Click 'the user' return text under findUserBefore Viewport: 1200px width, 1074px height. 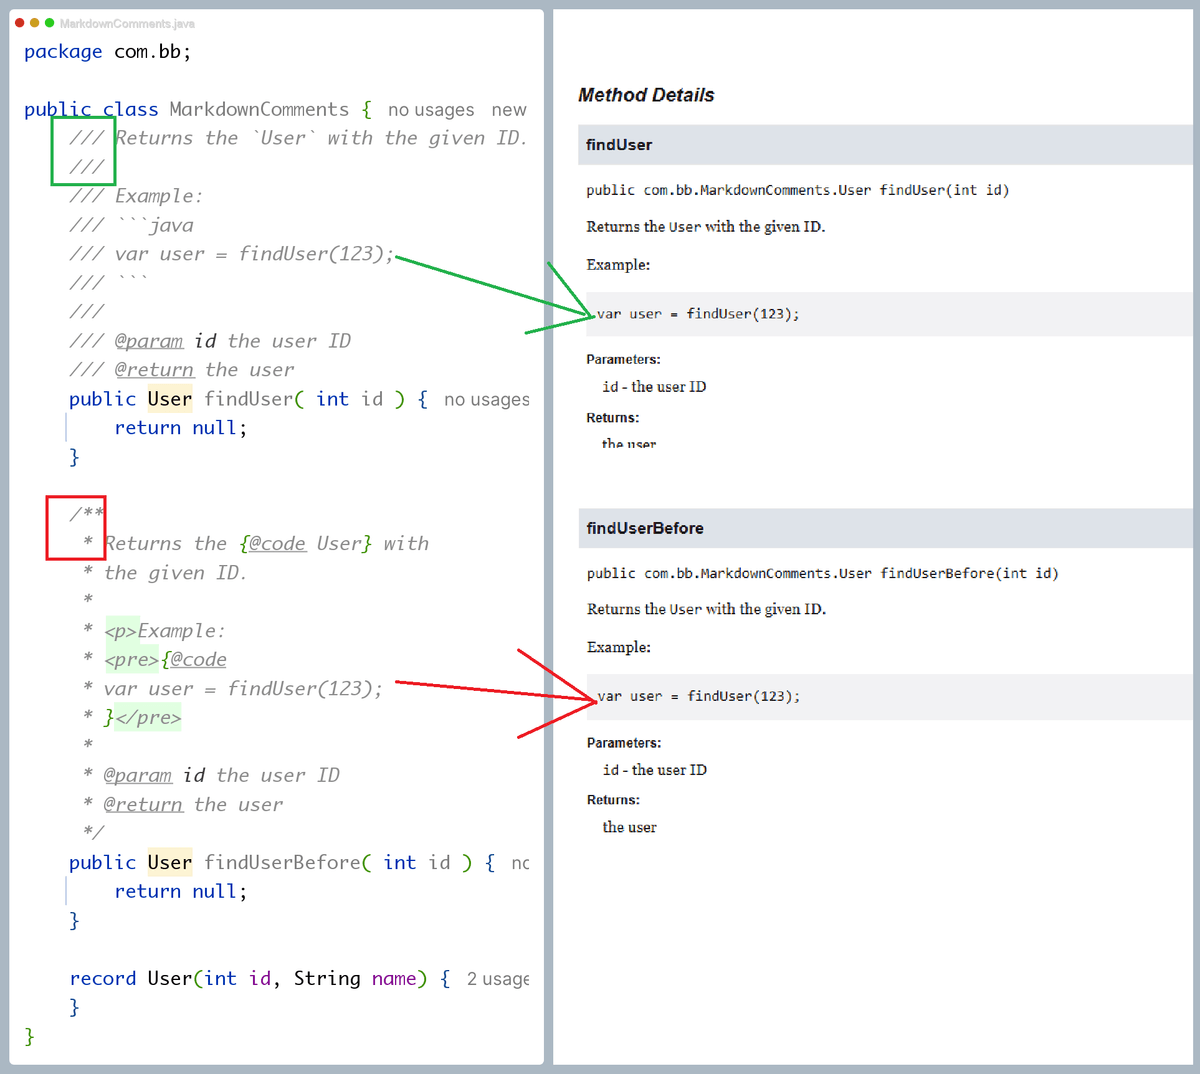pyautogui.click(x=629, y=827)
